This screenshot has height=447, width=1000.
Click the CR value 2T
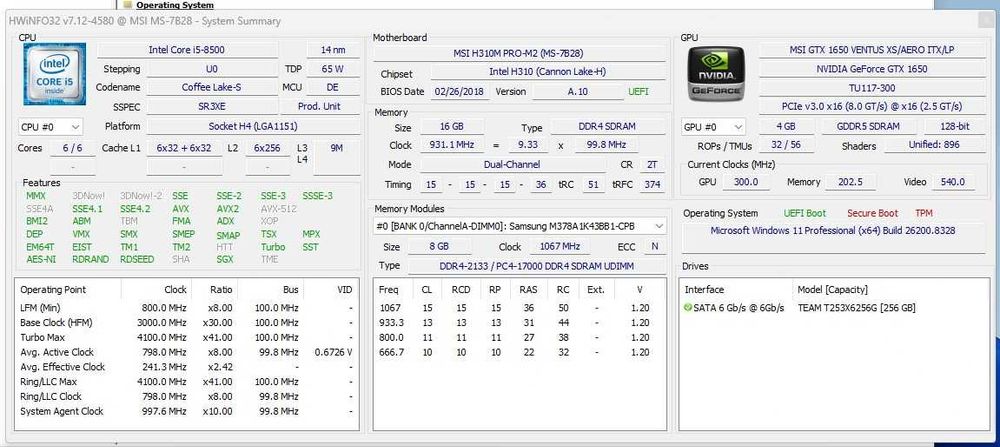point(652,165)
